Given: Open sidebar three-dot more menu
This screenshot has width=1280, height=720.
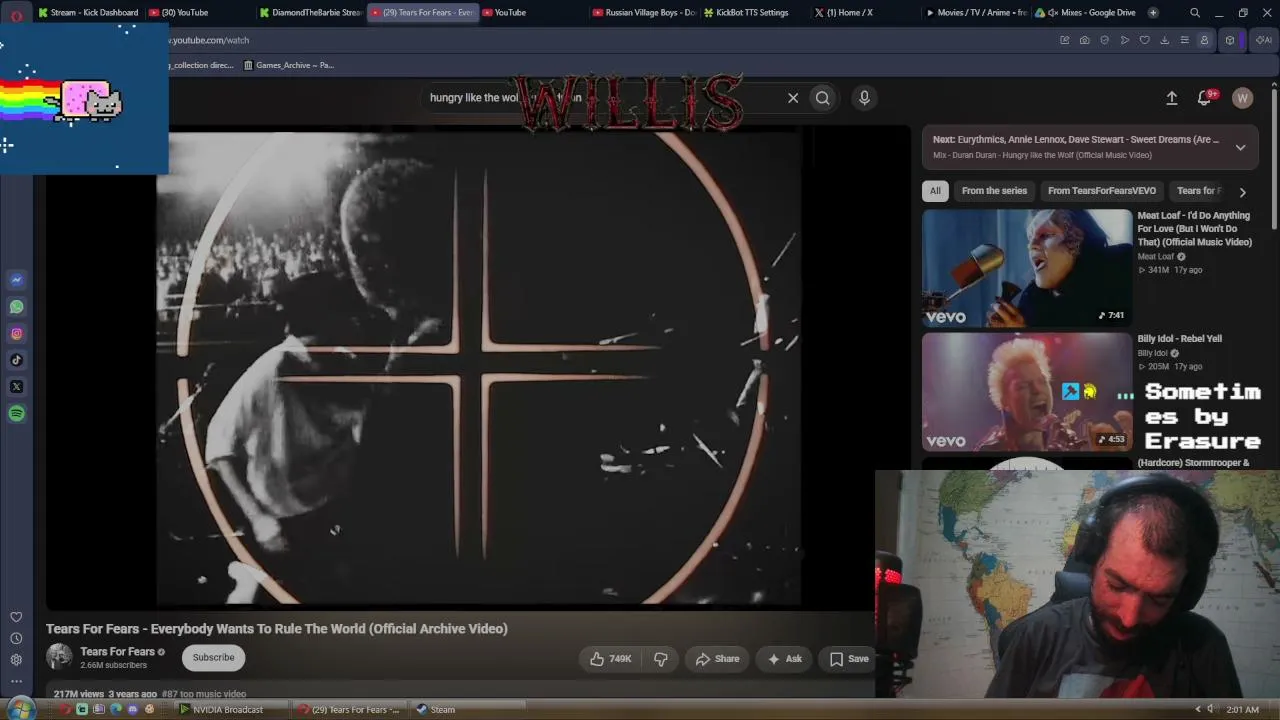Looking at the screenshot, I should coord(16,681).
